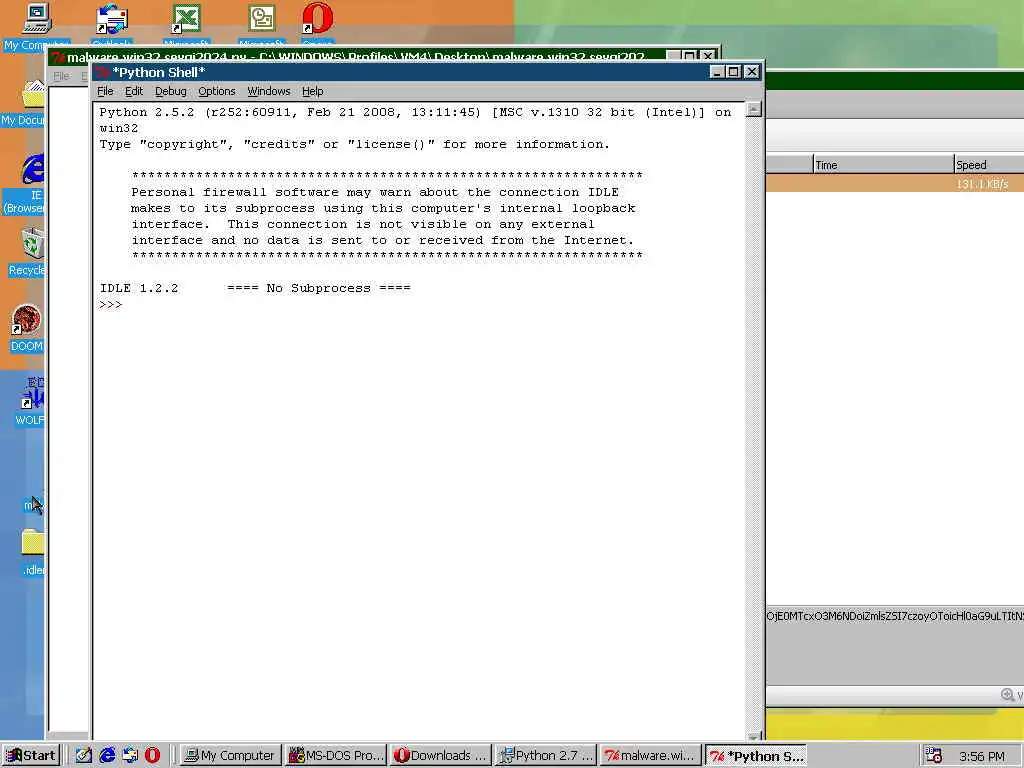The height and width of the screenshot is (768, 1024).
Task: Close the Python Shell window
Action: click(x=752, y=72)
